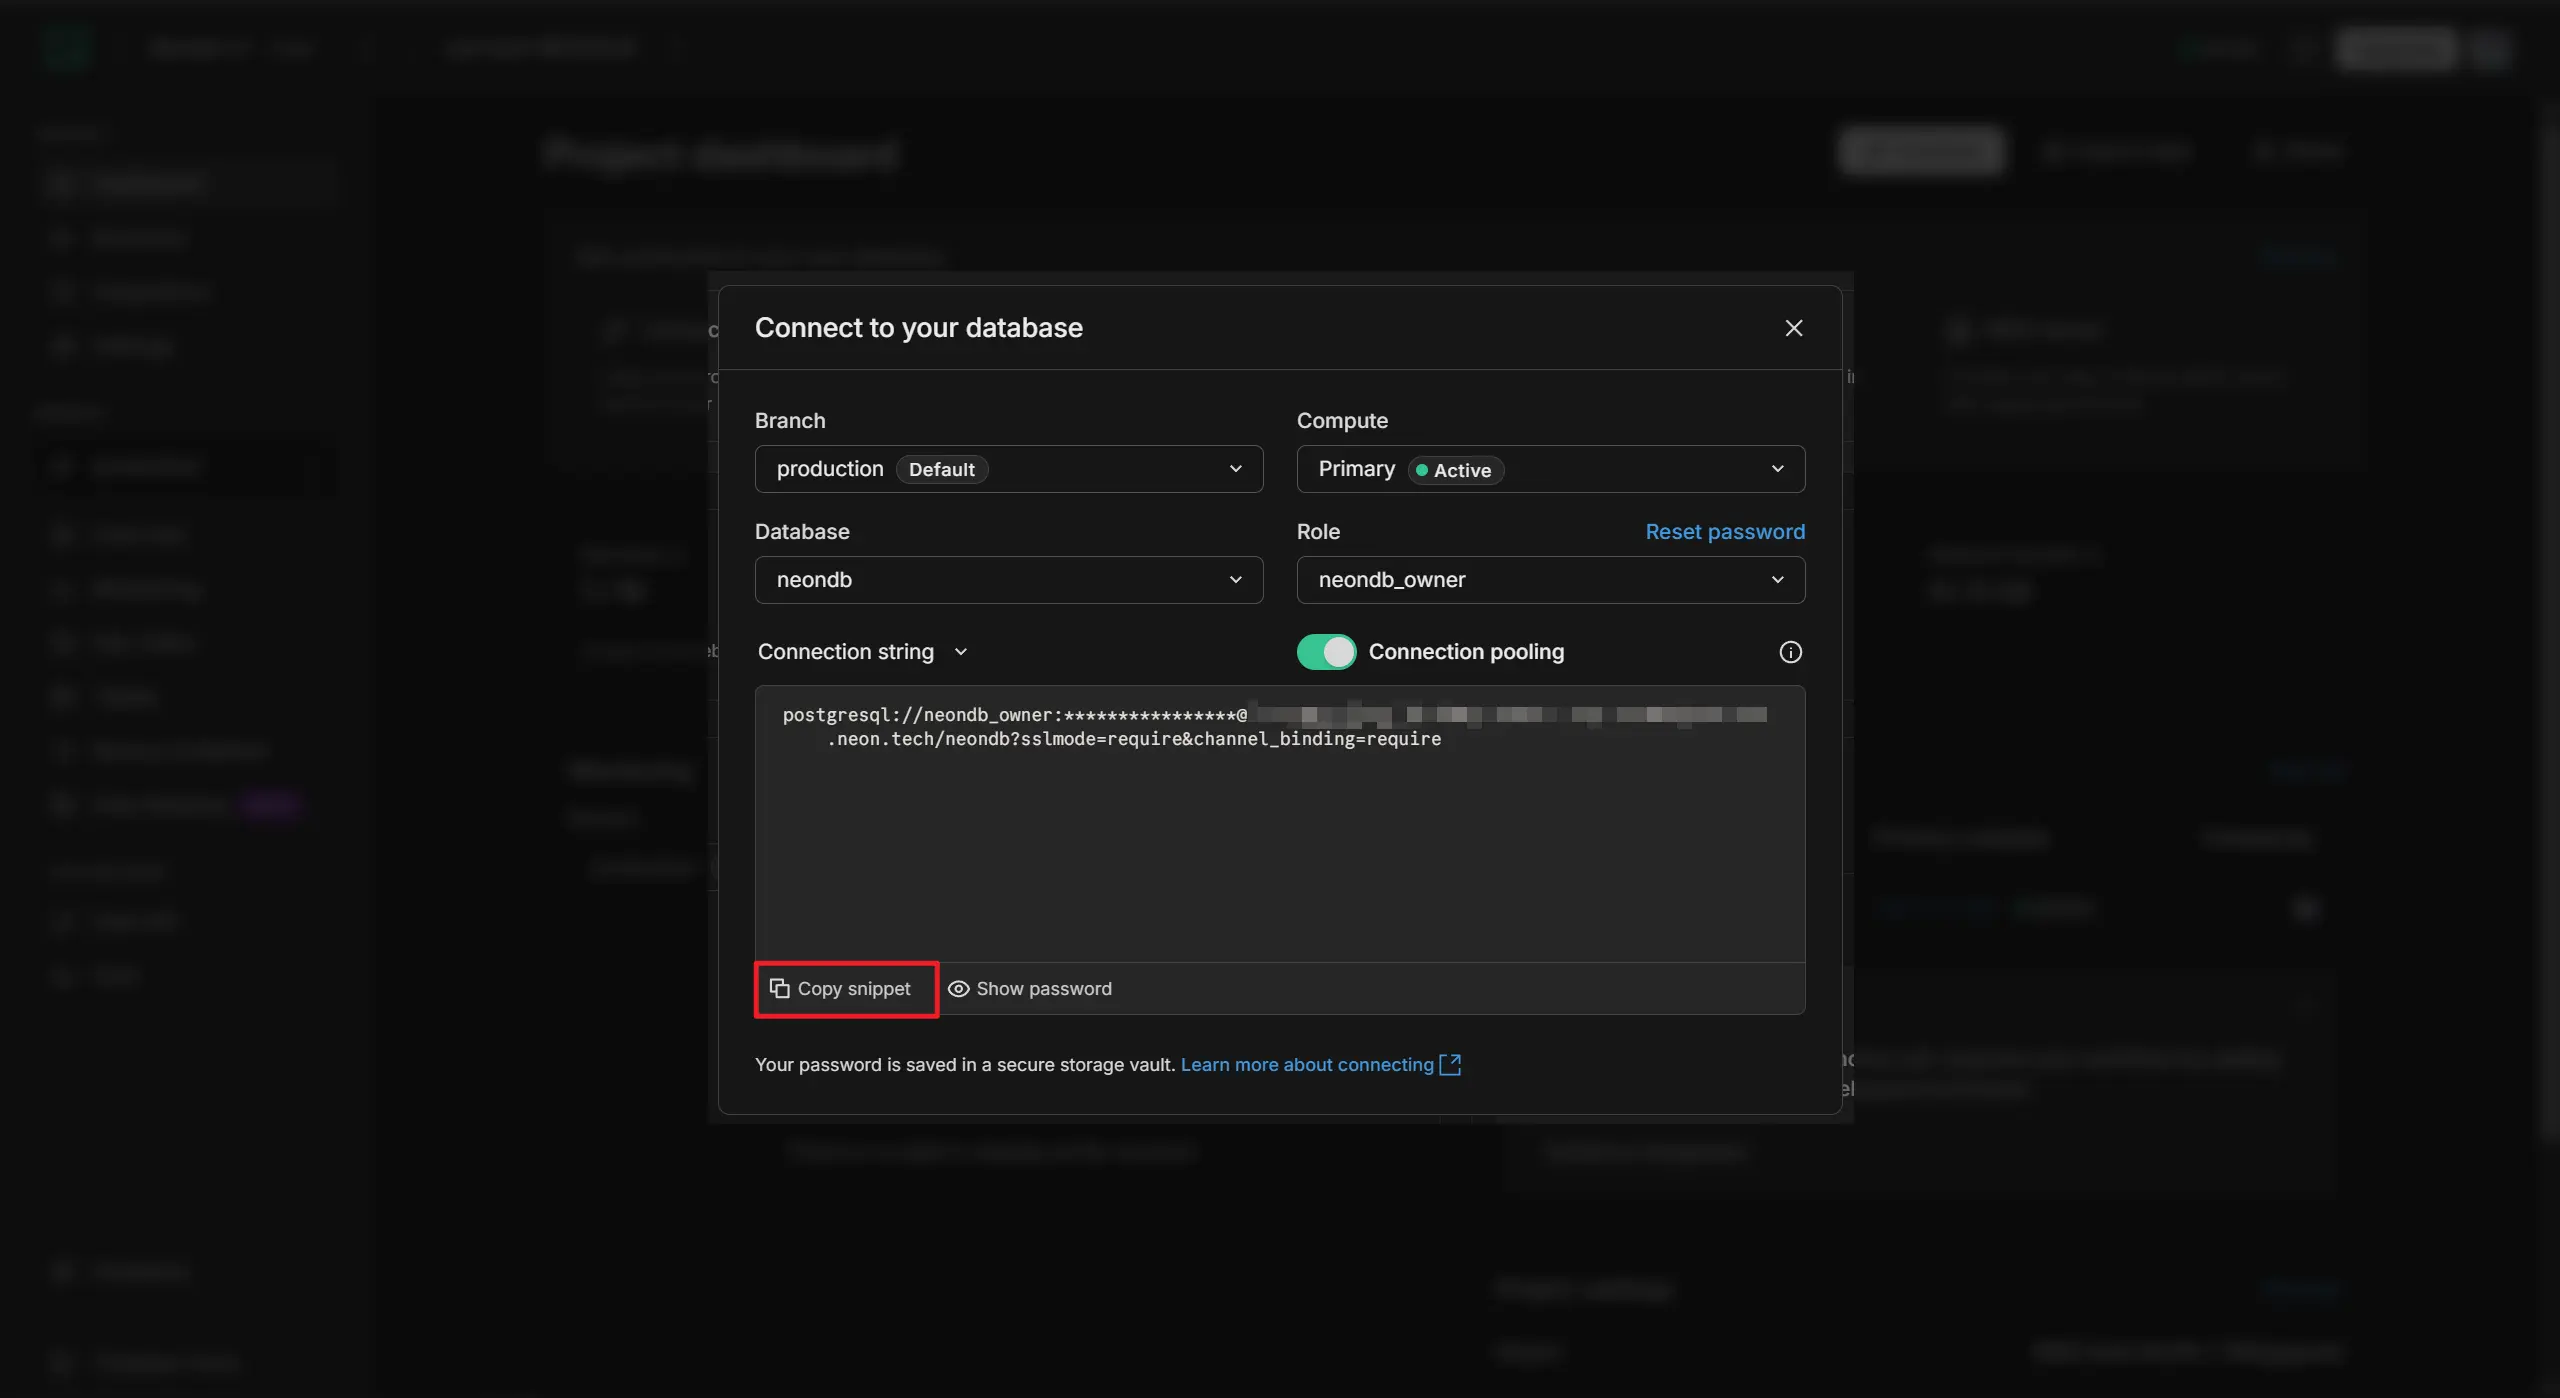Open Learn more about connecting link

[1306, 1065]
